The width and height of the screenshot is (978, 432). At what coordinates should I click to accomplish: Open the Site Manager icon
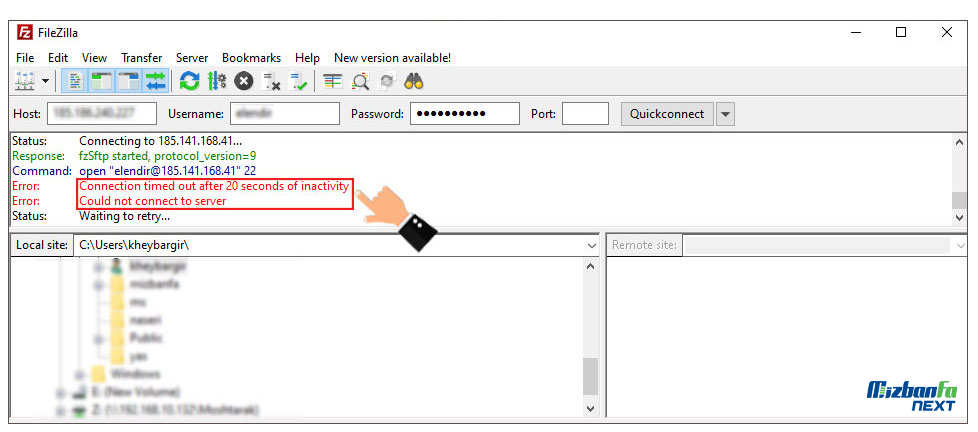25,81
